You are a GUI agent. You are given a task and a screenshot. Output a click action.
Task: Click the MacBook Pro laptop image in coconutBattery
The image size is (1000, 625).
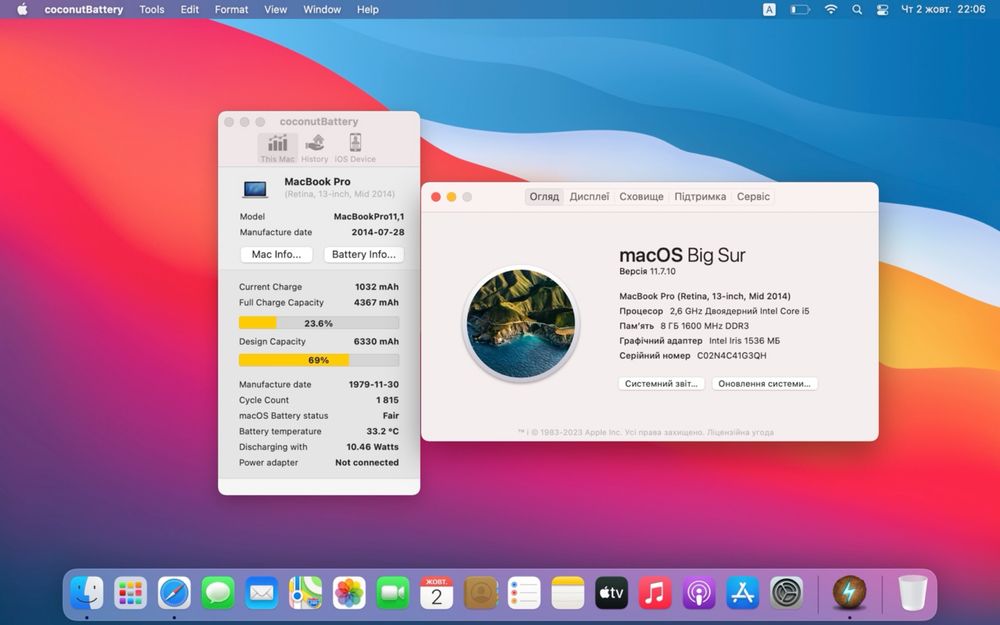click(255, 189)
